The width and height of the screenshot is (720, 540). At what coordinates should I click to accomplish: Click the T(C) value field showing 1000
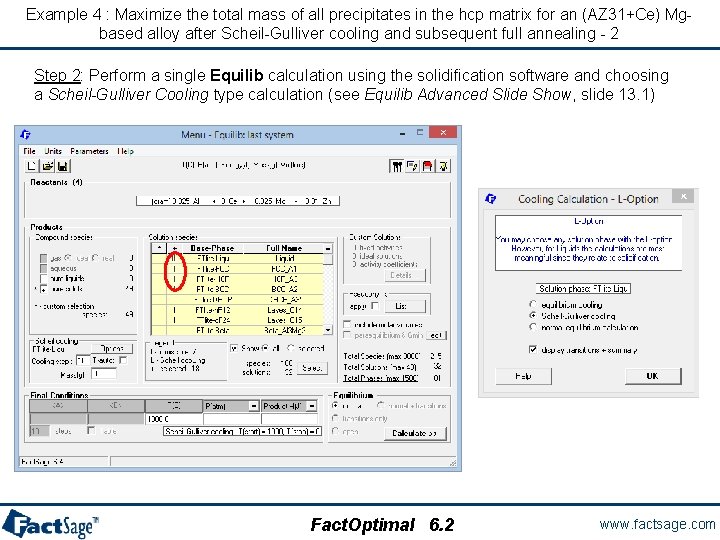[174, 419]
